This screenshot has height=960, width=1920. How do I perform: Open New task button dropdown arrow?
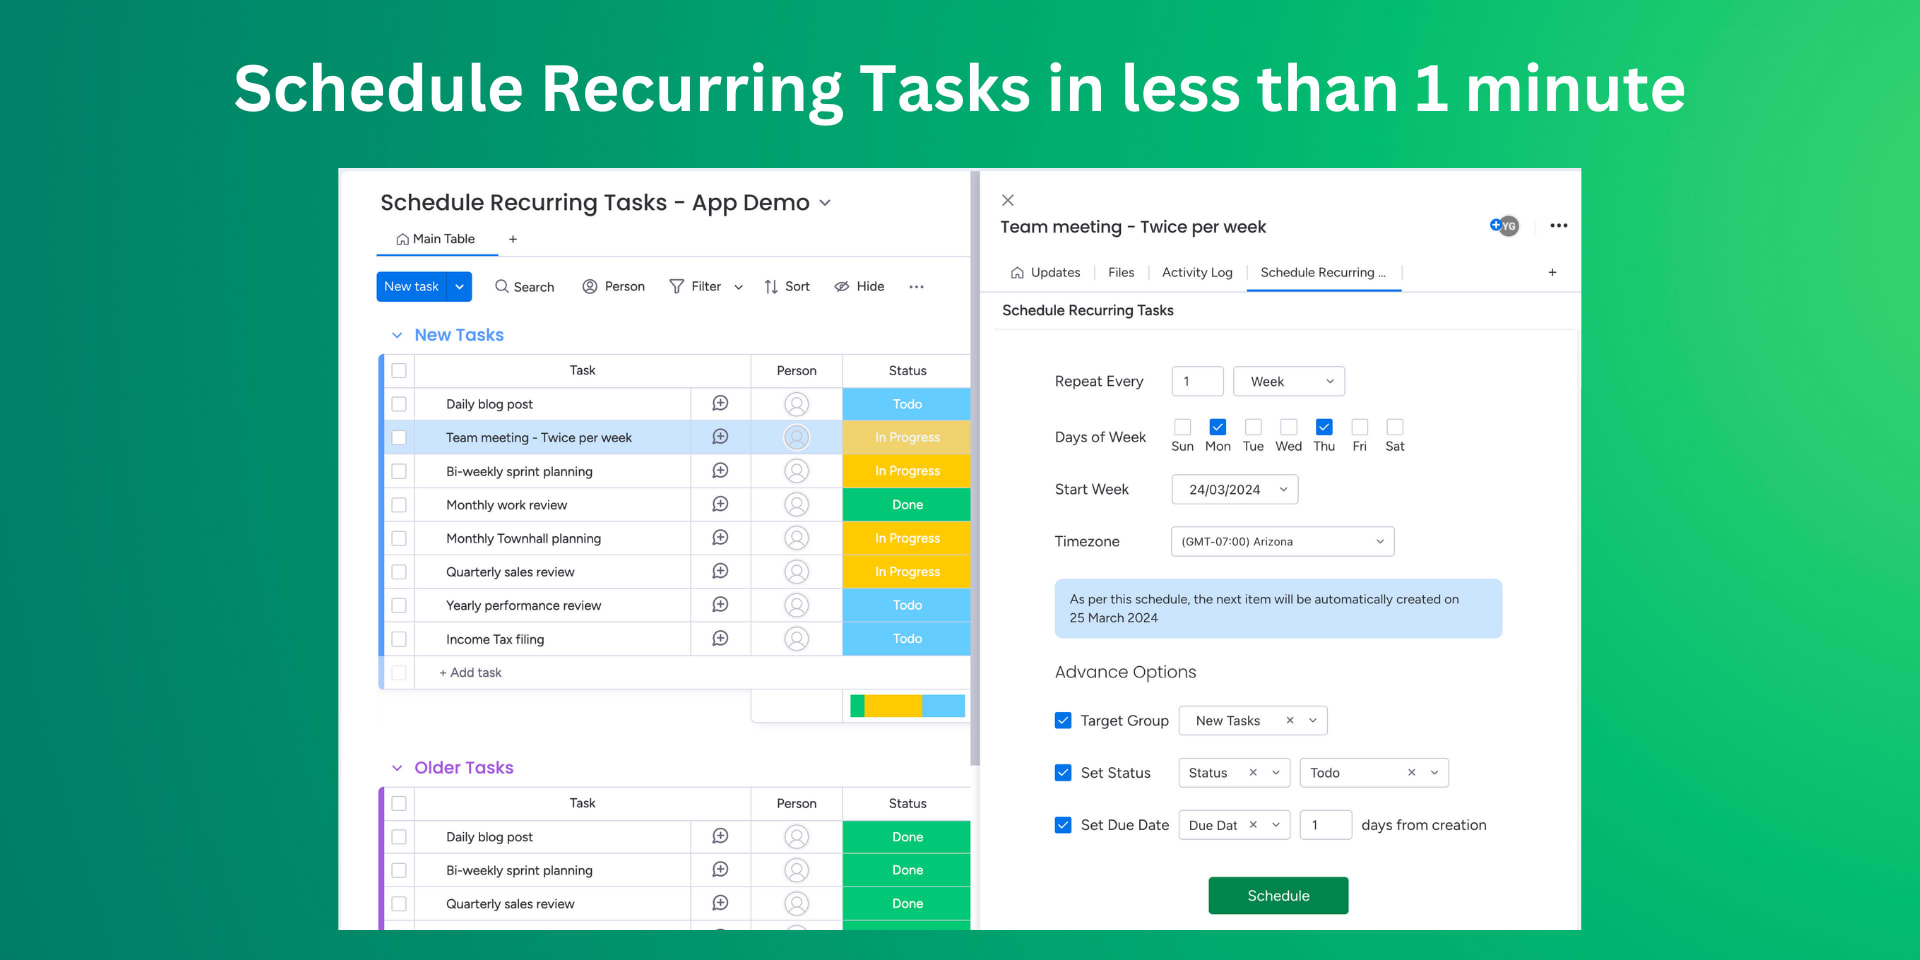pyautogui.click(x=460, y=286)
